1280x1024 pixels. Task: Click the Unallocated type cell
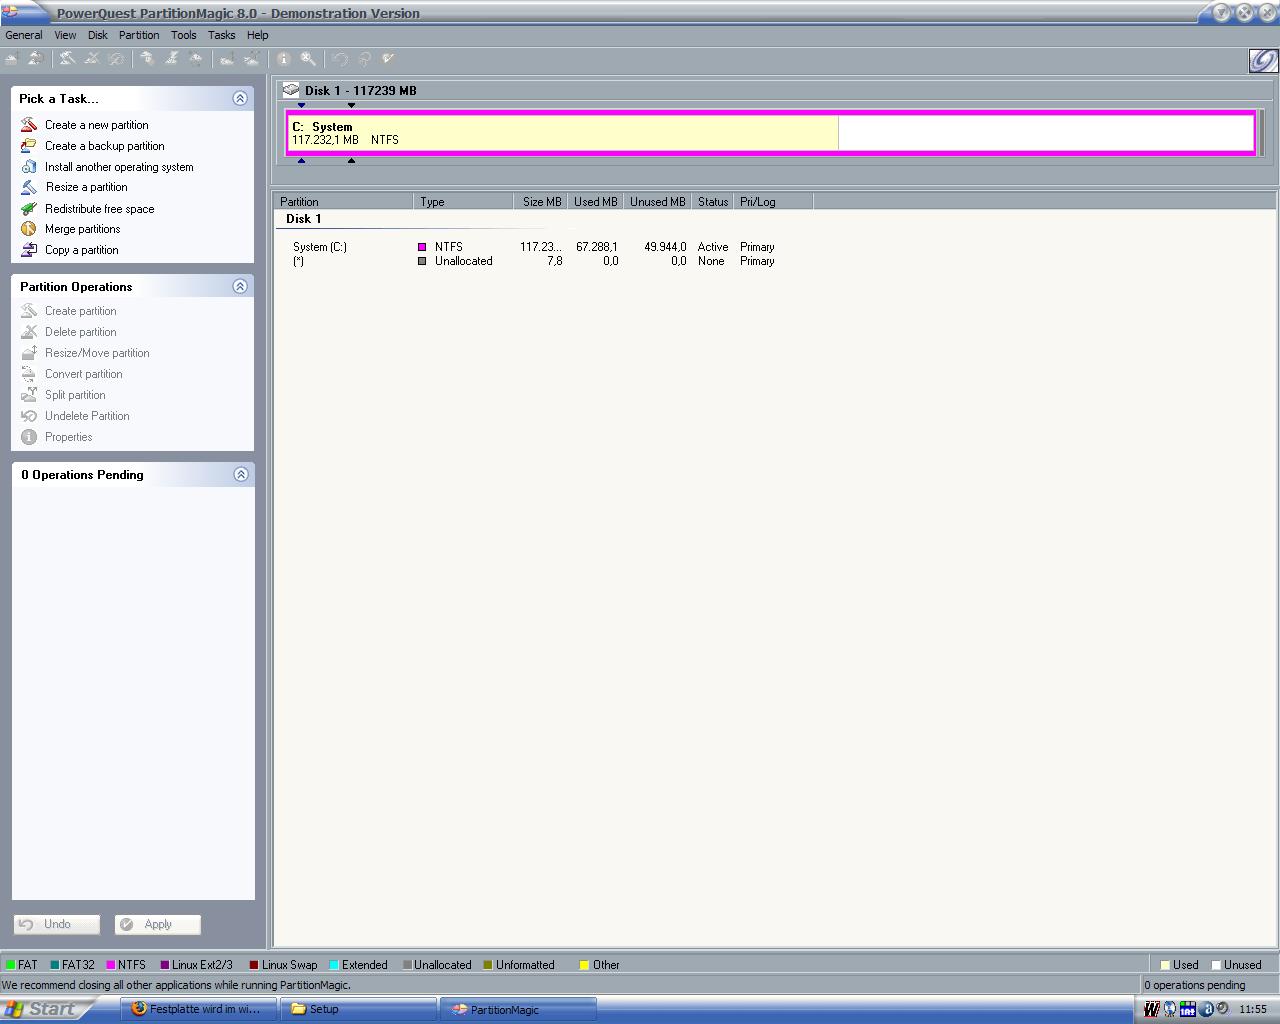tap(463, 261)
